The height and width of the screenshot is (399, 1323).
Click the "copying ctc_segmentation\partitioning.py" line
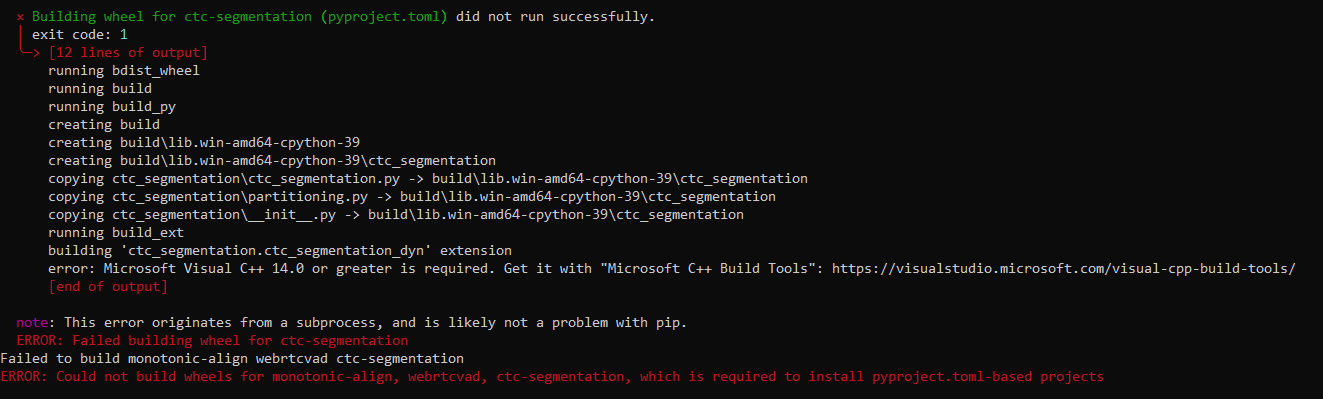412,197
